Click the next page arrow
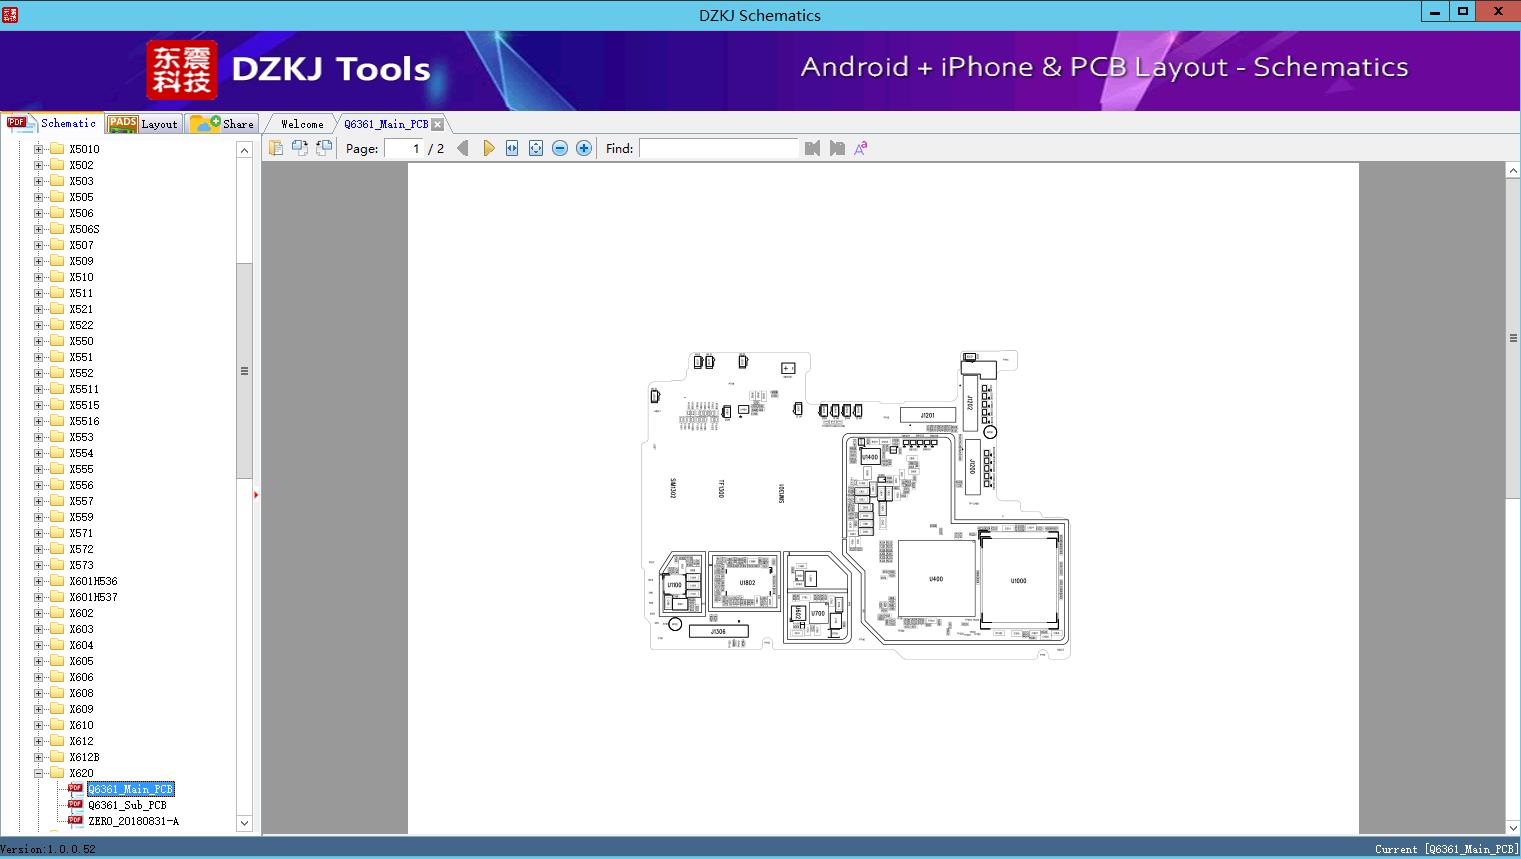This screenshot has width=1521, height=859. [x=488, y=148]
